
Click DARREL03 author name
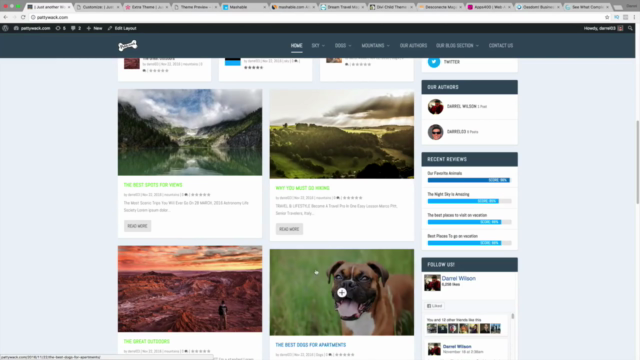pos(456,131)
